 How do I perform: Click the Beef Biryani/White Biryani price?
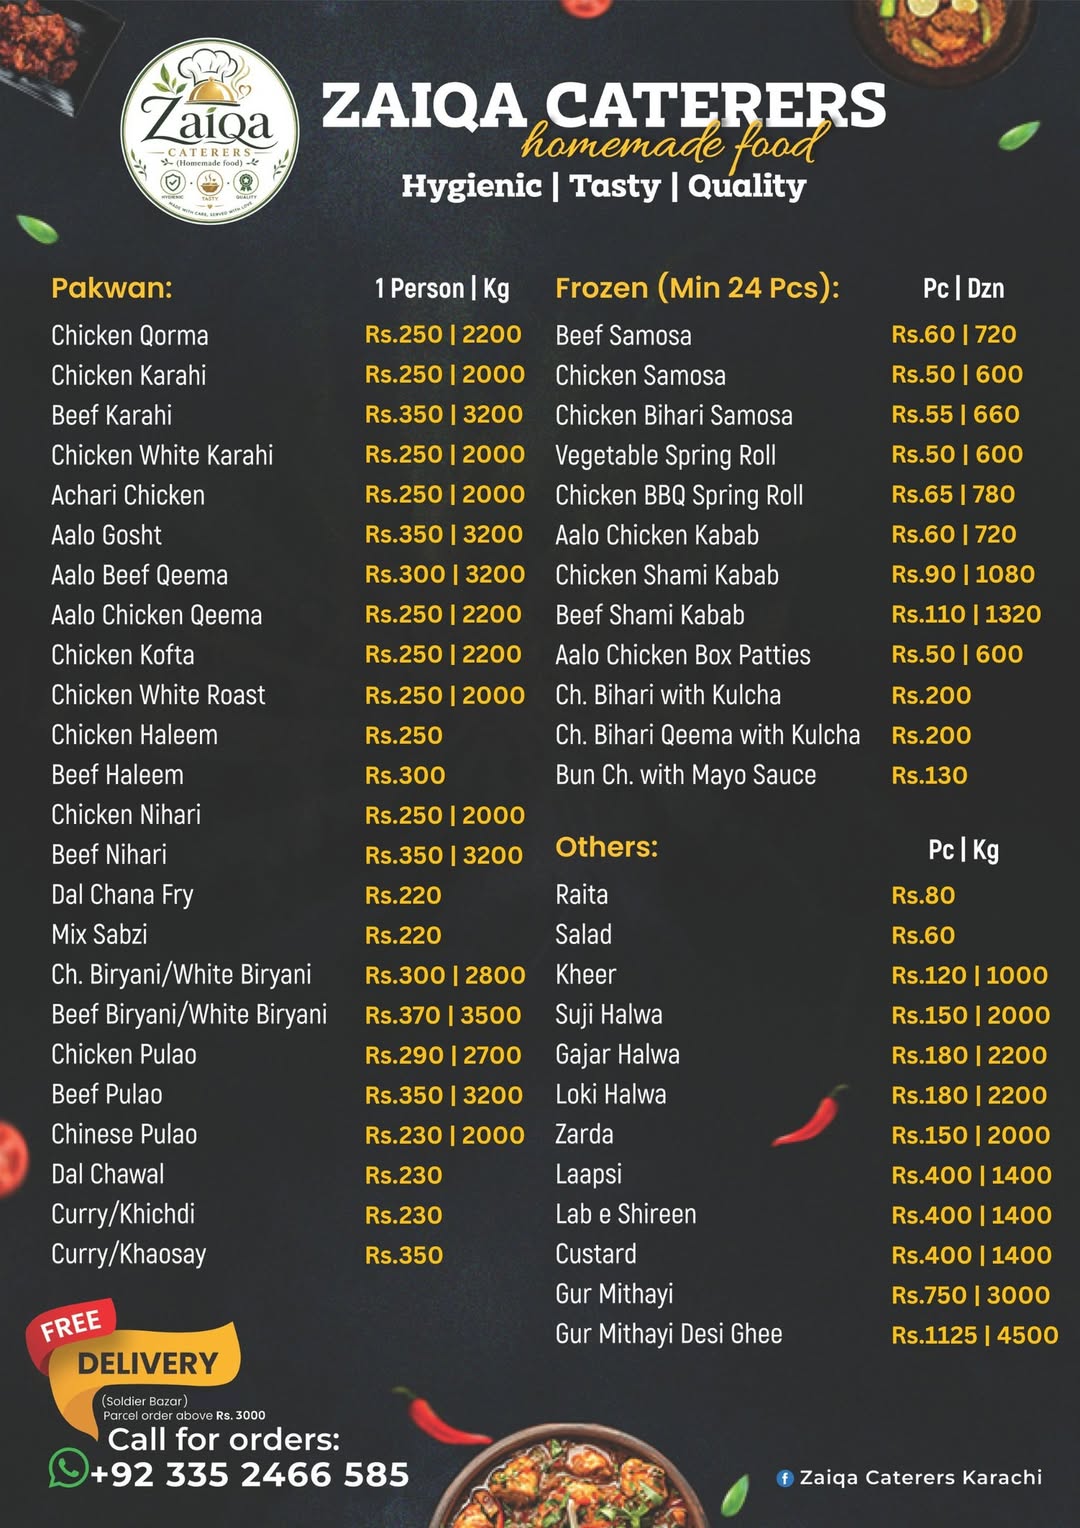[x=443, y=1015]
